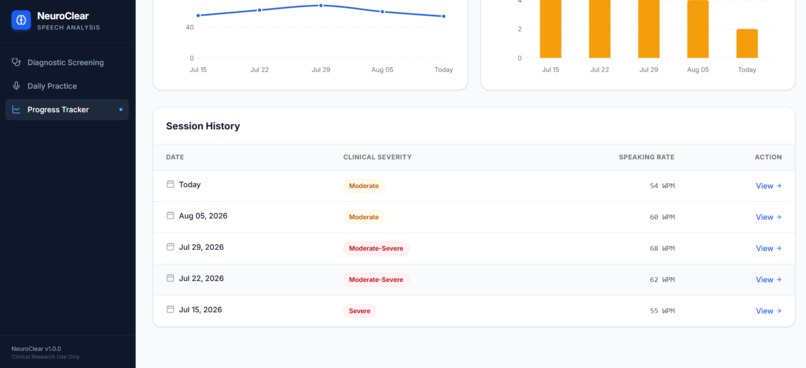Click the Progress Tracker chart icon
The width and height of the screenshot is (806, 368).
pos(16,109)
